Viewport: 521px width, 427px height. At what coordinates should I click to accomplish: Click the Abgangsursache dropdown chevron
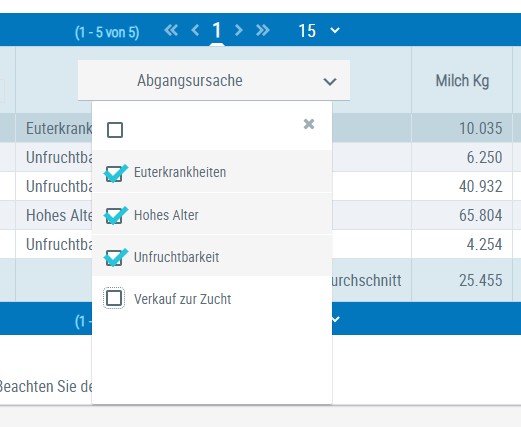(330, 81)
